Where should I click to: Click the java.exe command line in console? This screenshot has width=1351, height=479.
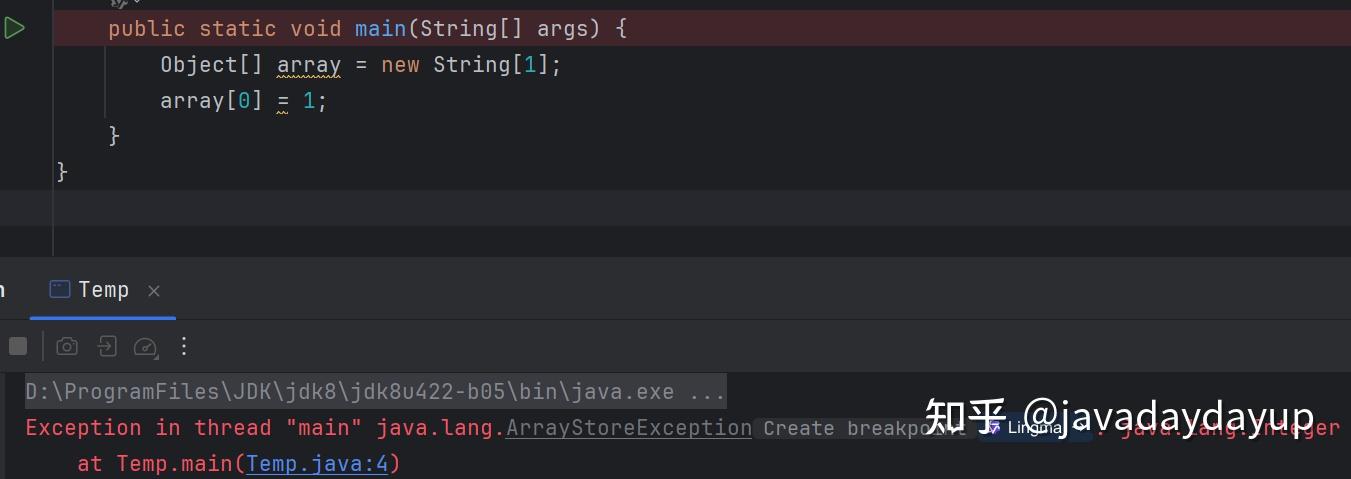click(x=376, y=392)
